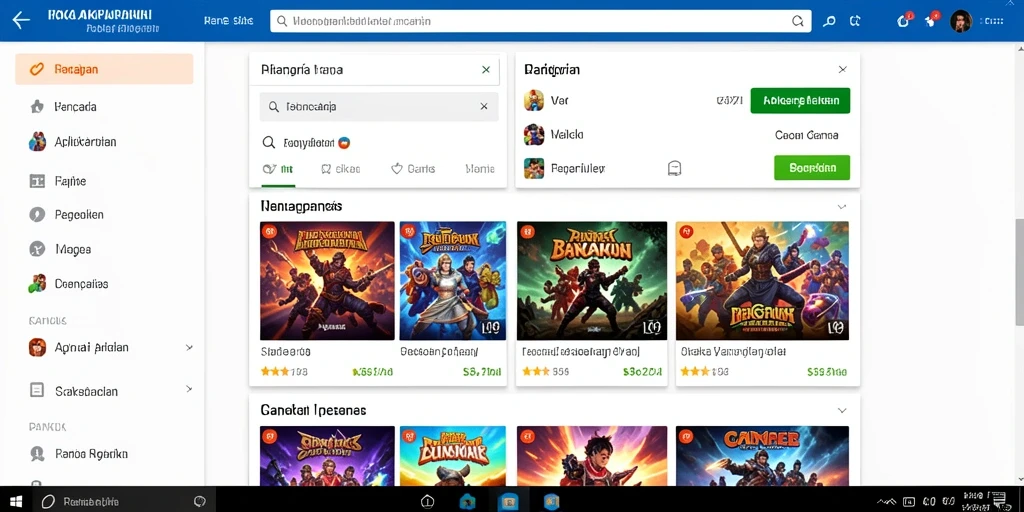The height and width of the screenshot is (512, 1024).
Task: Expand the Srakebacian chevron
Action: [189, 389]
